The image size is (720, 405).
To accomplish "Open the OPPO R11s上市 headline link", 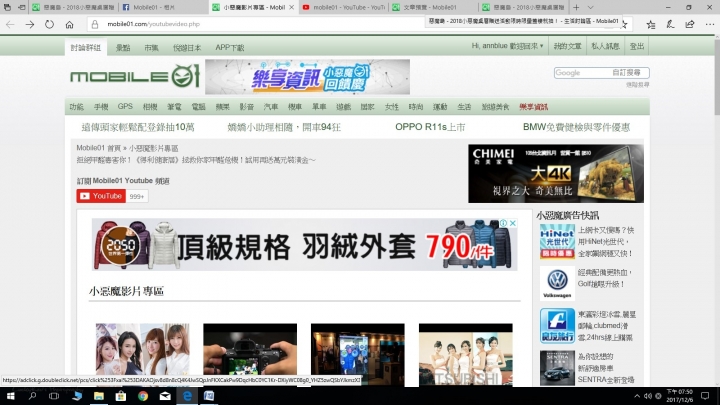I will pos(430,127).
